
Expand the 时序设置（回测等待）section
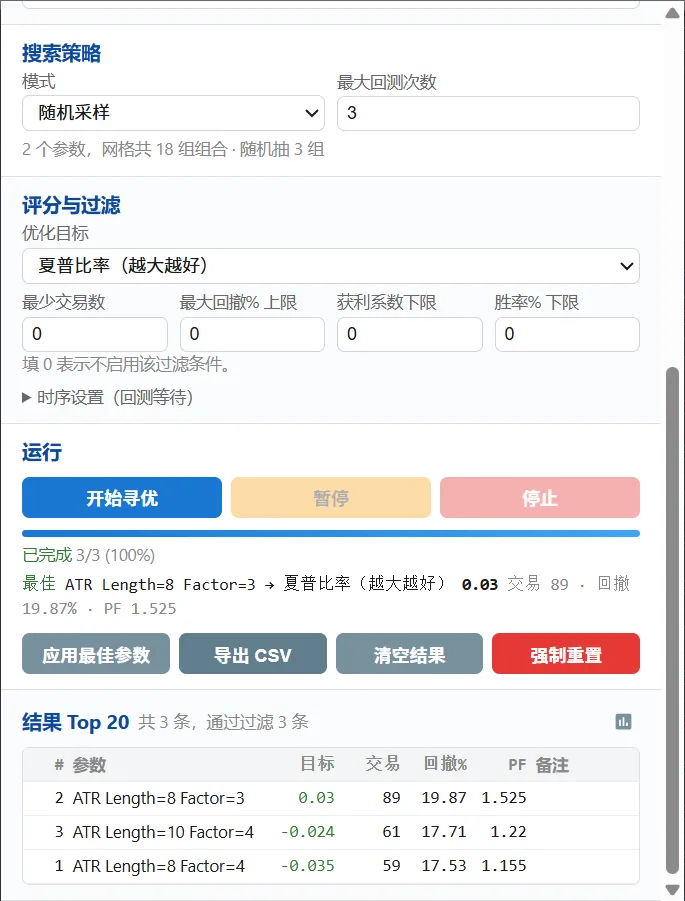(108, 397)
